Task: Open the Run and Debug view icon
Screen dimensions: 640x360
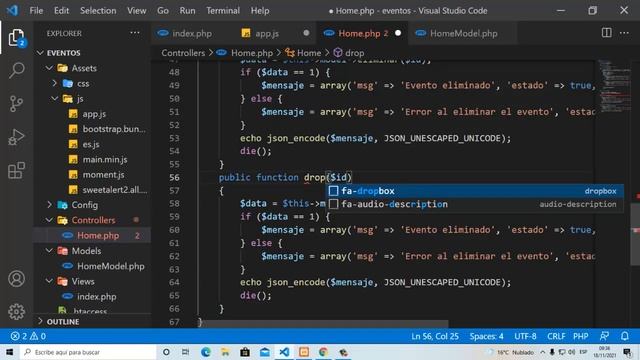Action: coord(16,137)
